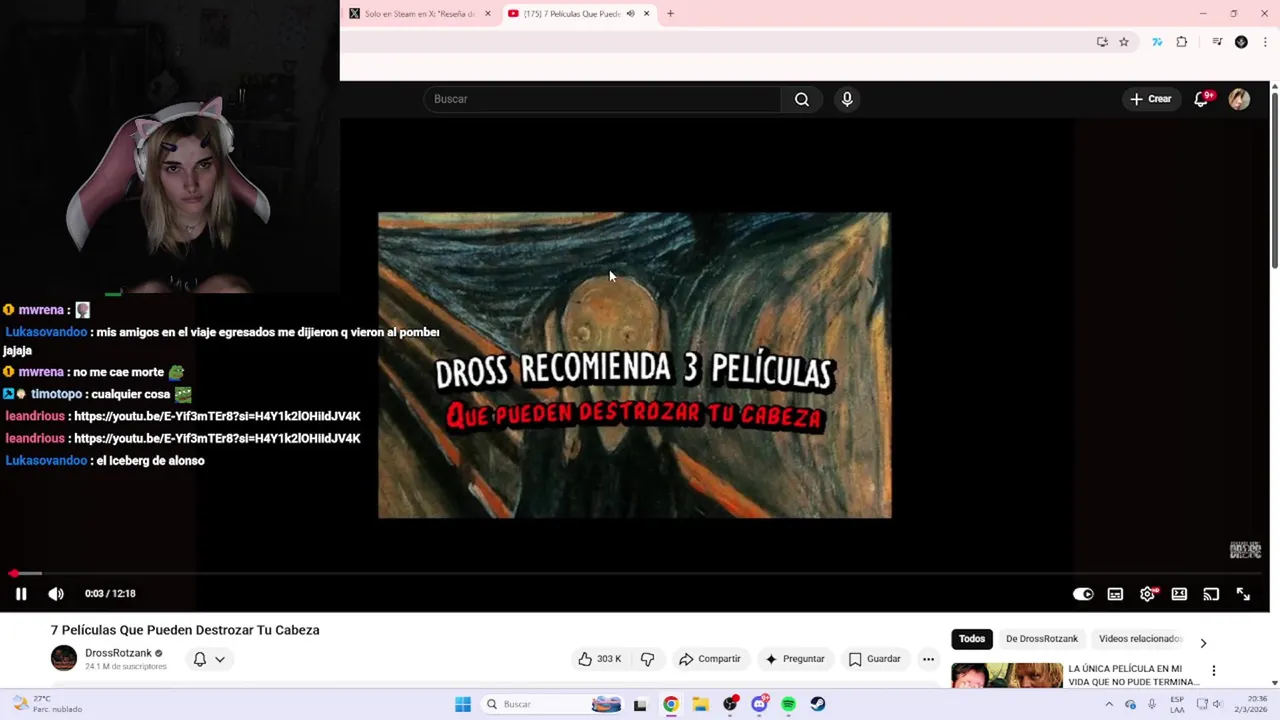Show more filter chips with arrow
This screenshot has height=720, width=1280.
click(1203, 643)
